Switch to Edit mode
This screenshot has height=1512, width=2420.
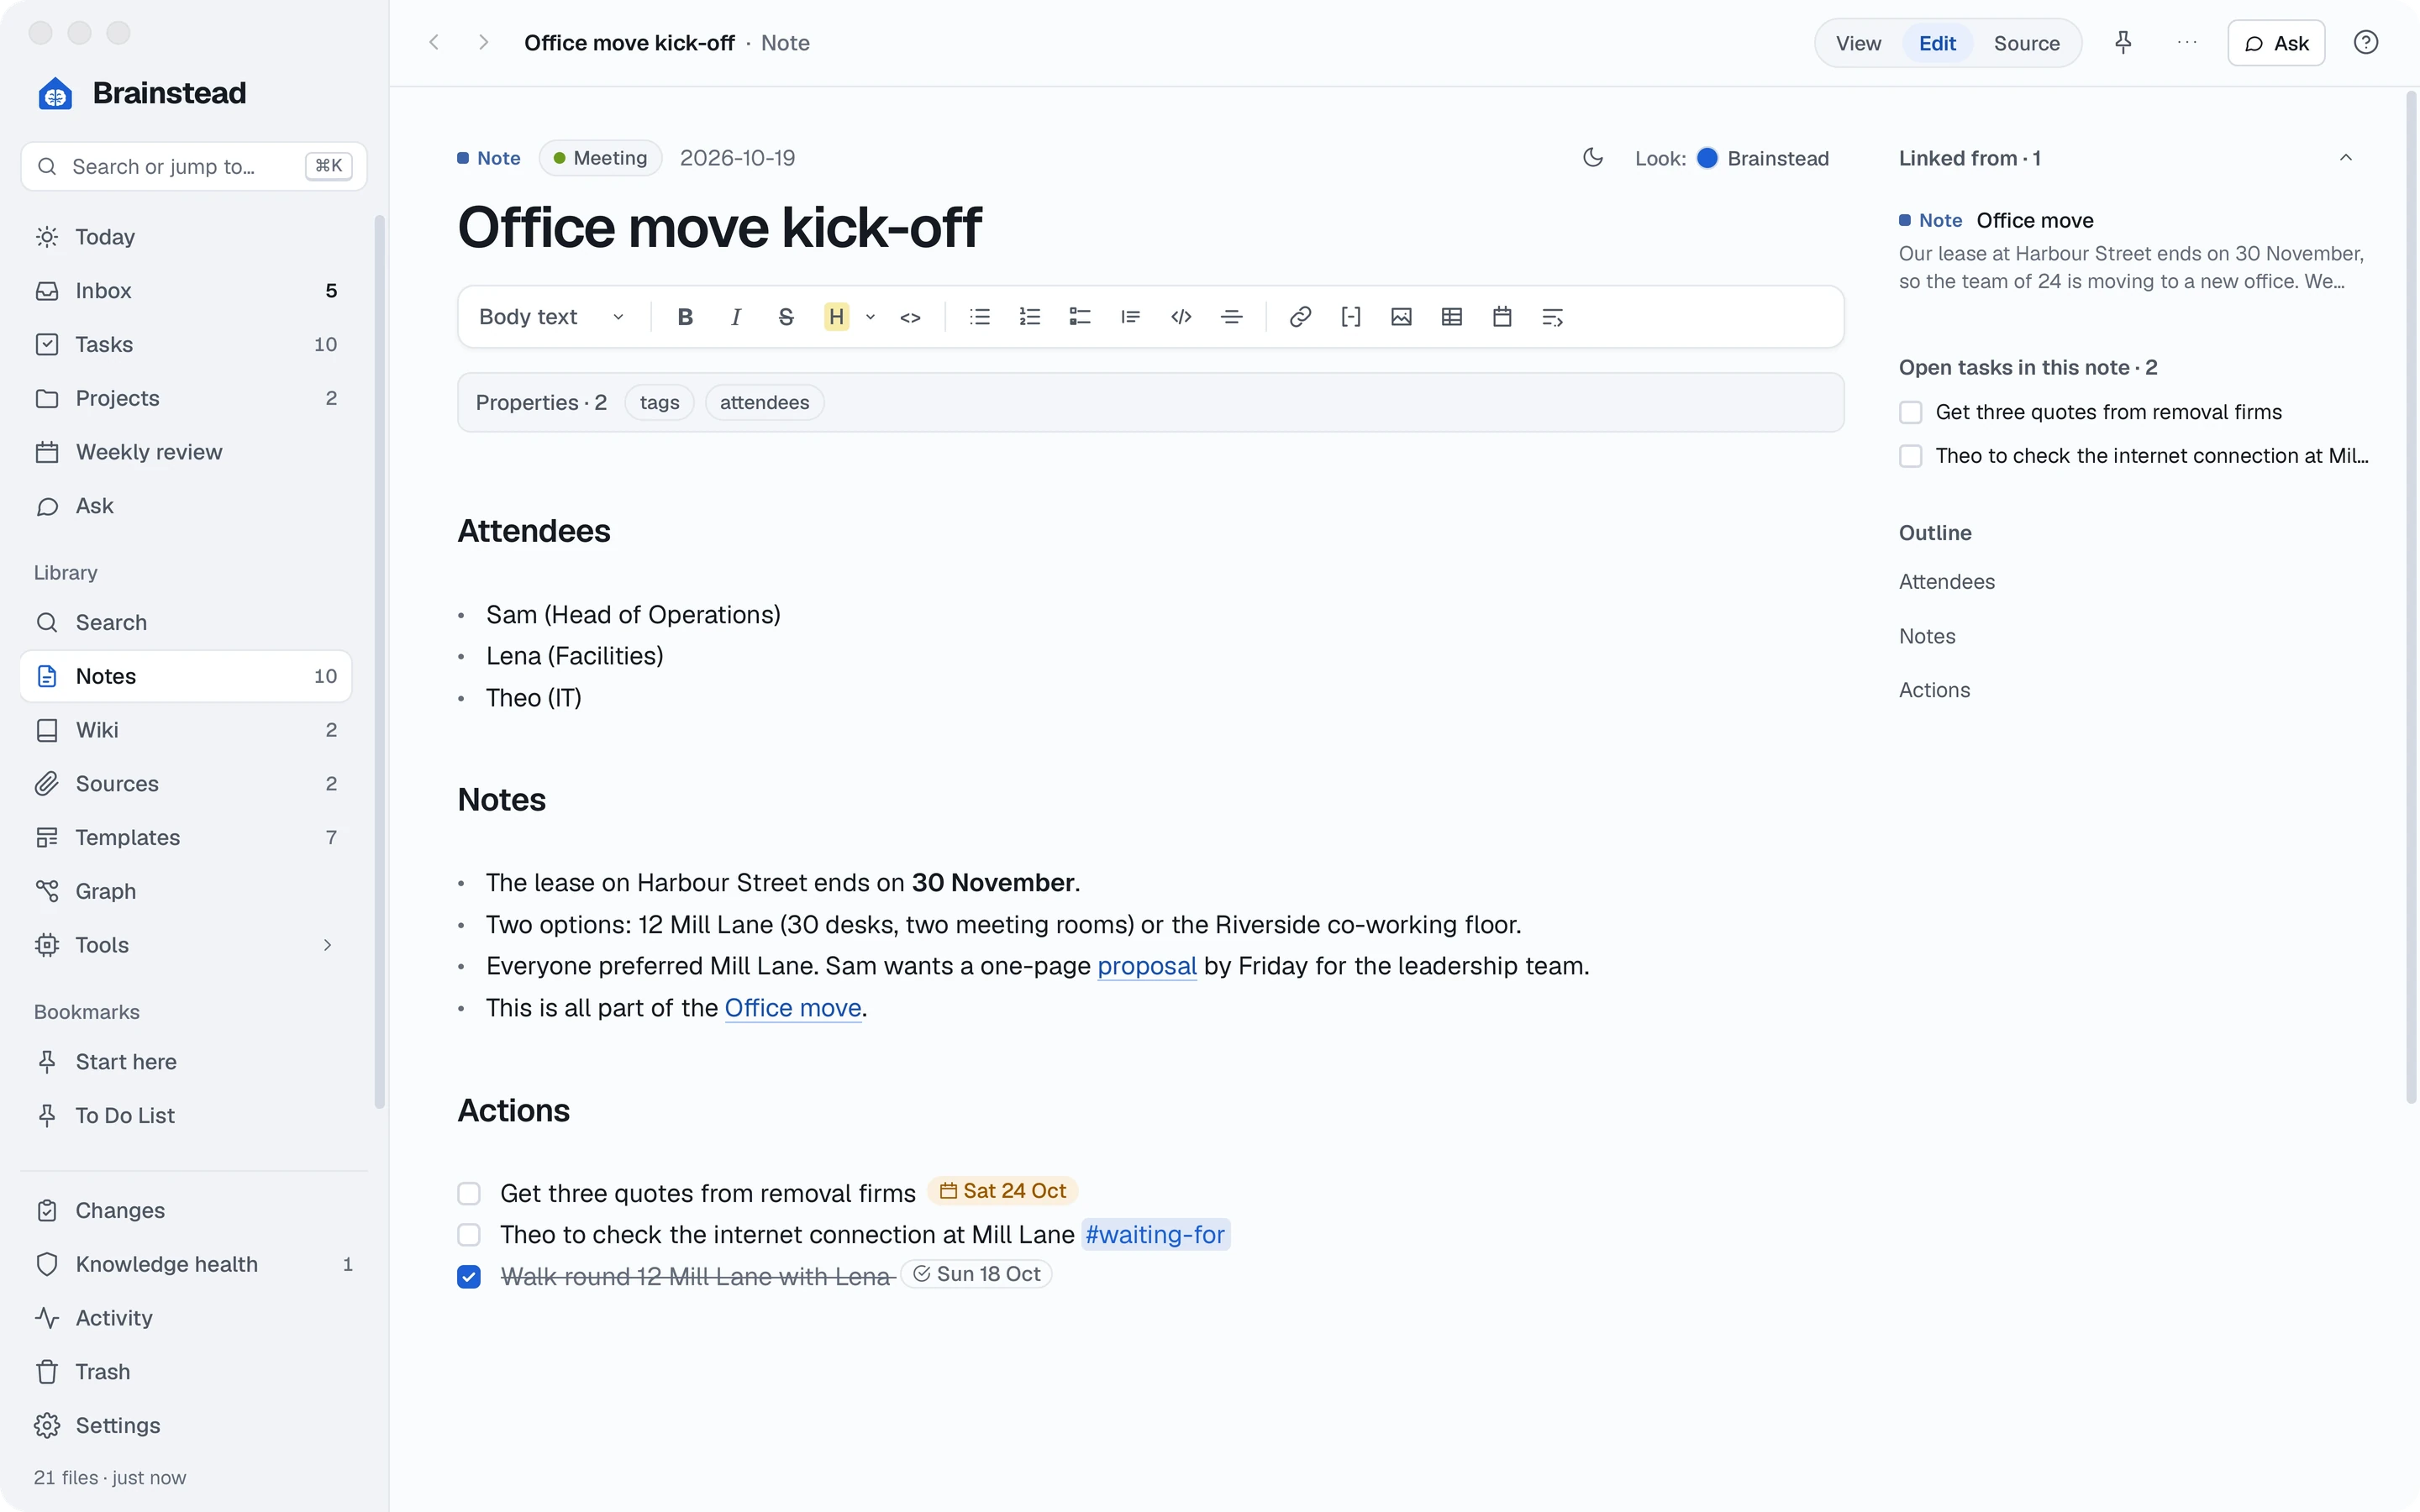coord(1937,43)
